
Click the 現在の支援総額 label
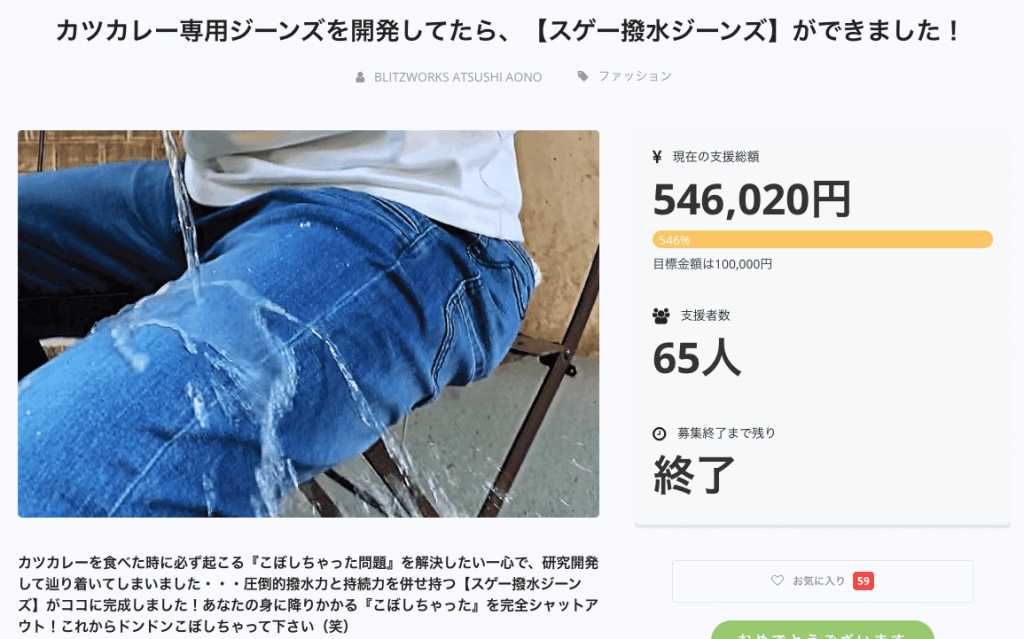point(716,157)
